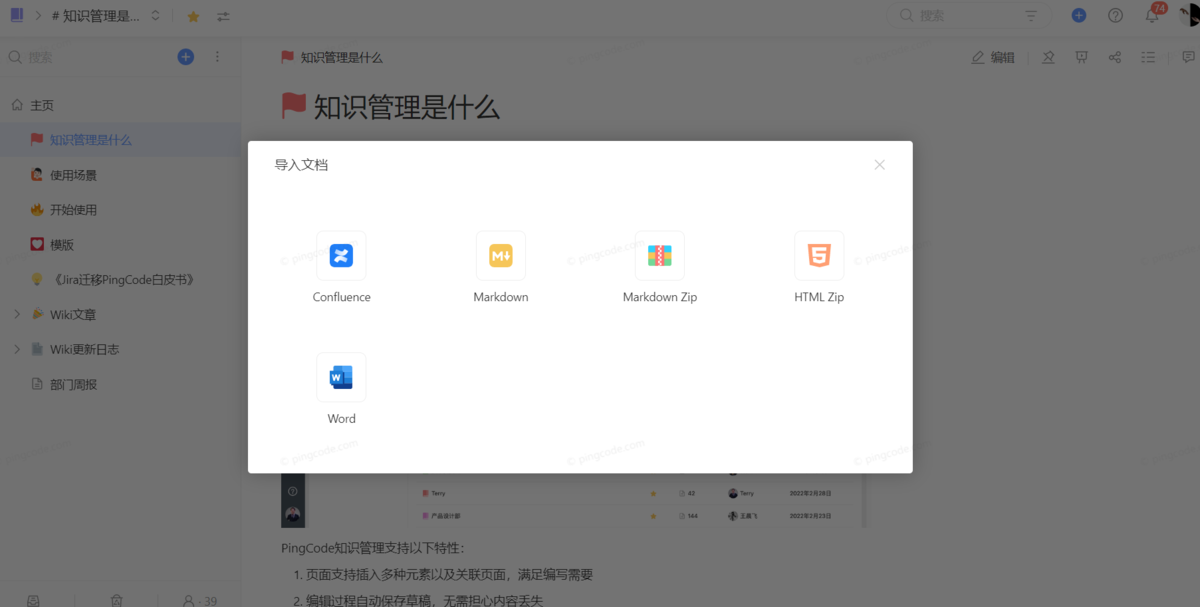Screen dimensions: 1200x607
Task: Choose HTML Zip import icon
Action: pyautogui.click(x=819, y=256)
